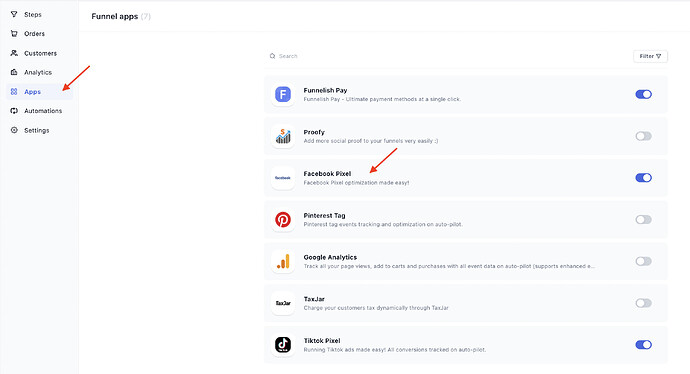Open Automations in the sidebar
690x374 pixels.
[x=43, y=111]
